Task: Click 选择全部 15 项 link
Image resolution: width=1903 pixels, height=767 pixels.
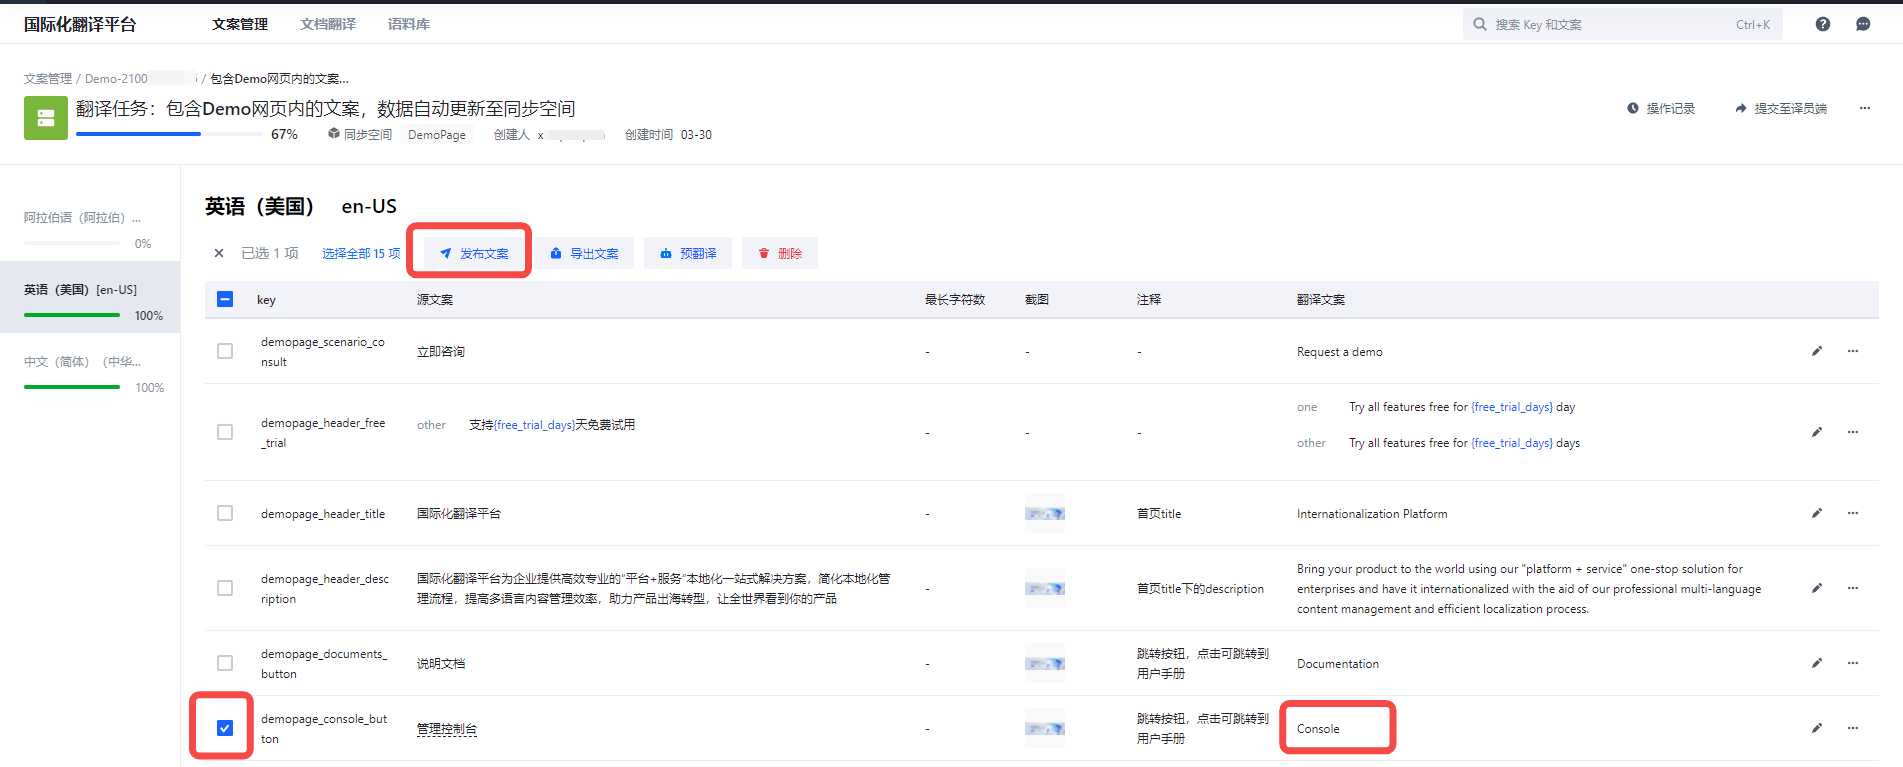Action: click(x=361, y=253)
